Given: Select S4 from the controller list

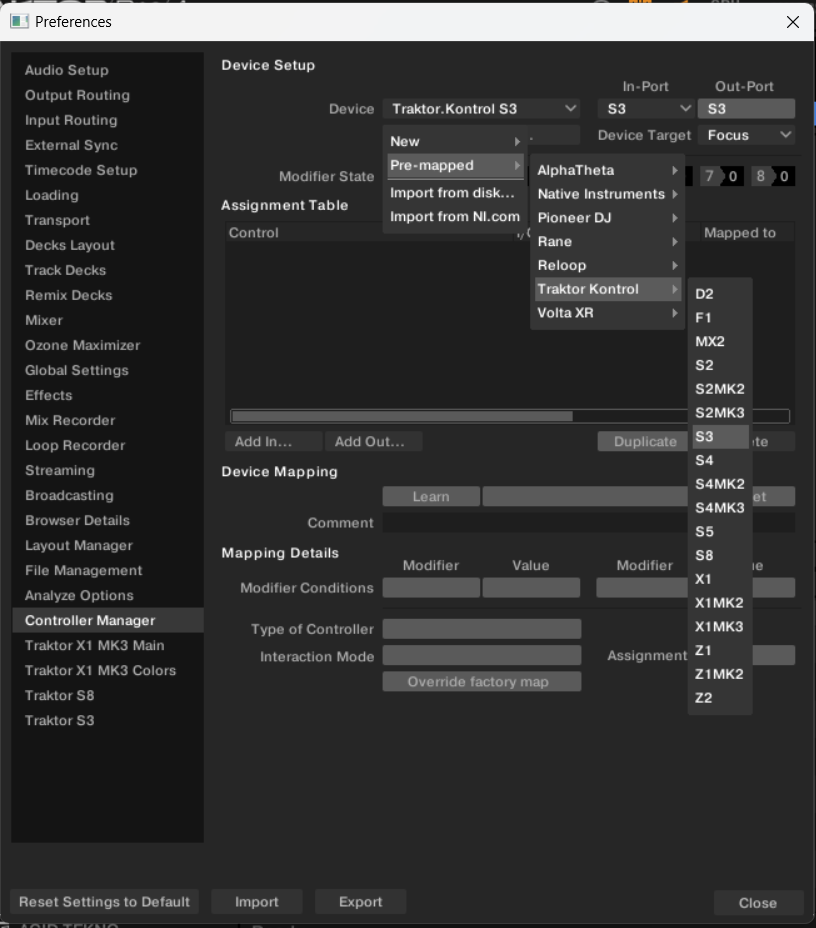Looking at the screenshot, I should pos(720,460).
